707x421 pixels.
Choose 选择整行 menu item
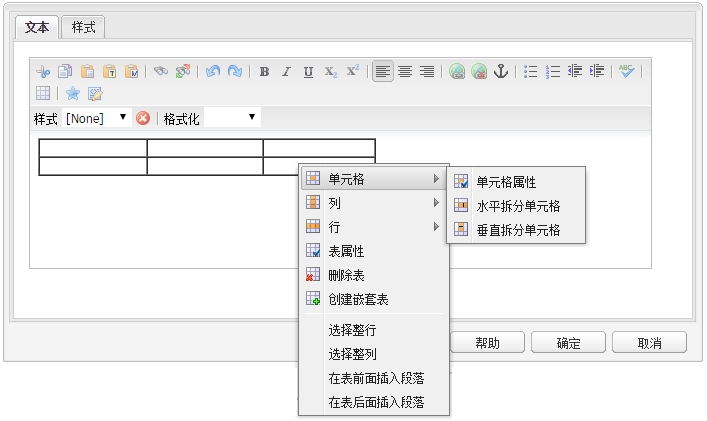coord(374,330)
